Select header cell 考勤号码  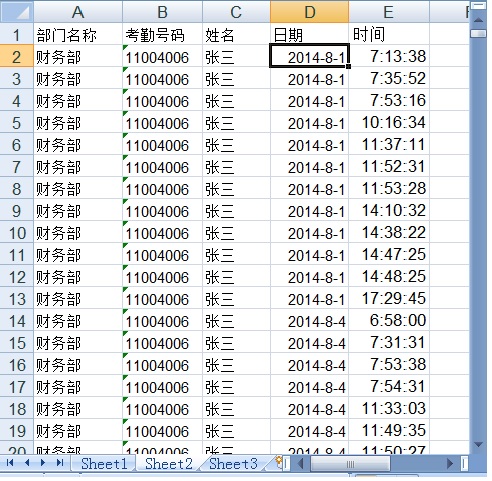(x=162, y=34)
